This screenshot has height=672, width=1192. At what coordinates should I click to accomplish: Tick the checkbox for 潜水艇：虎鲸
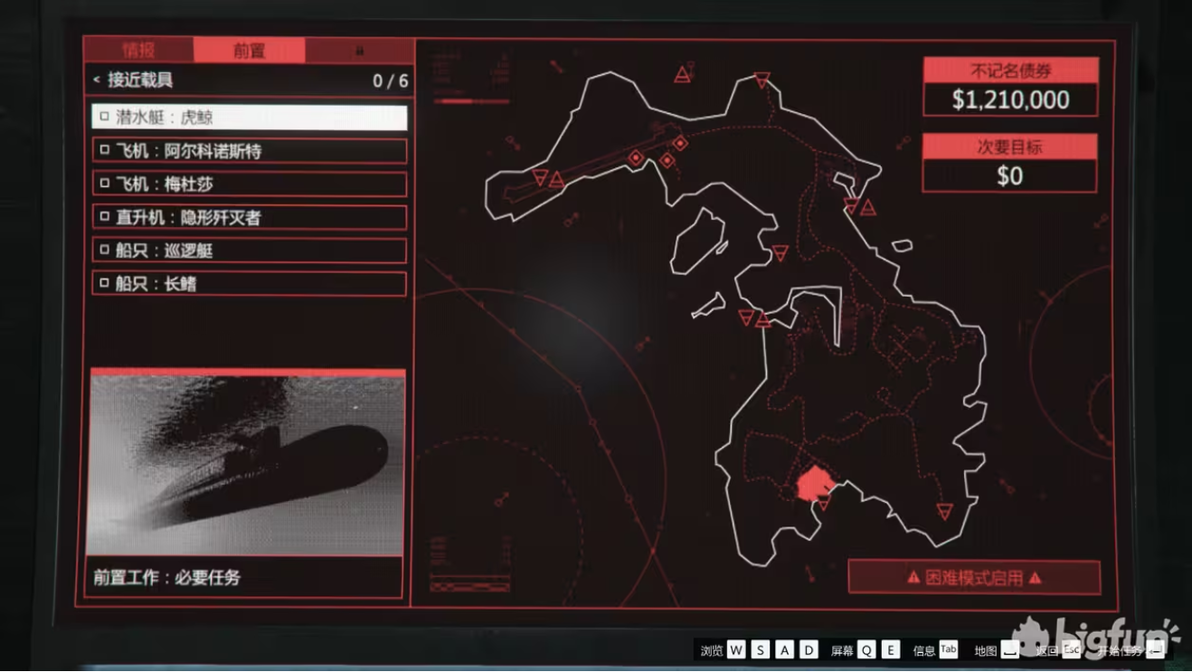tap(105, 117)
